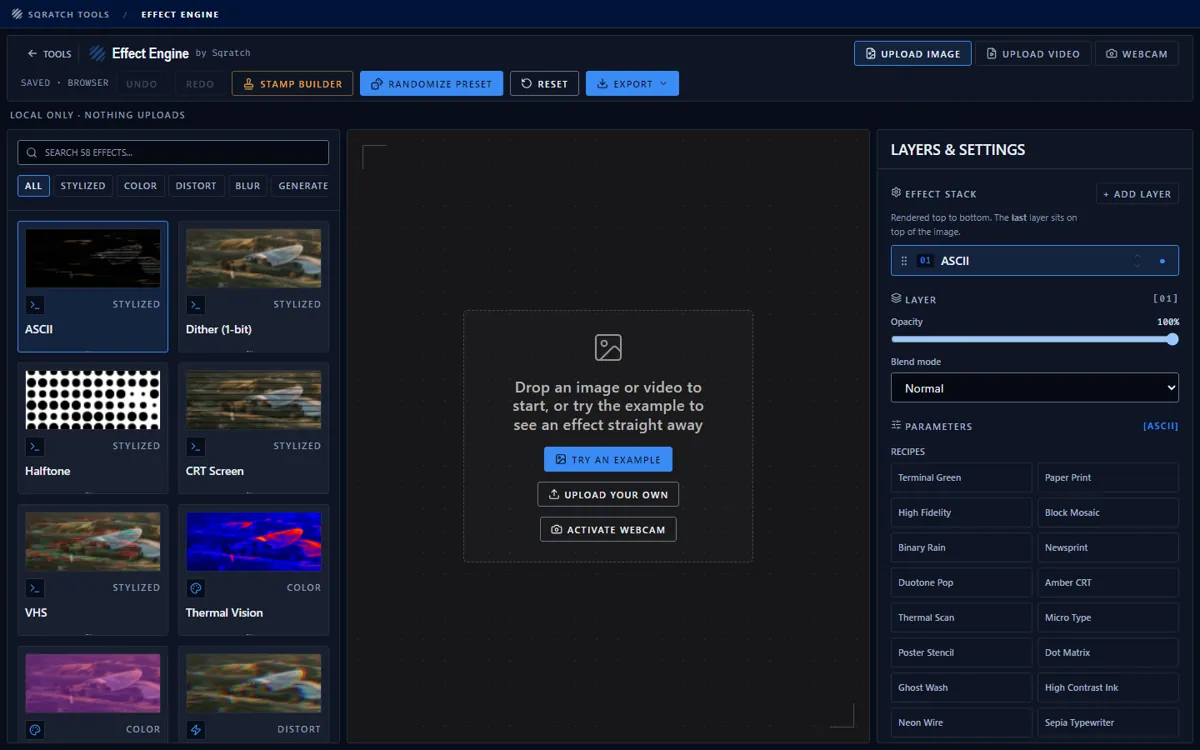Viewport: 1200px width, 750px height.
Task: Click the Undo button
Action: (142, 84)
